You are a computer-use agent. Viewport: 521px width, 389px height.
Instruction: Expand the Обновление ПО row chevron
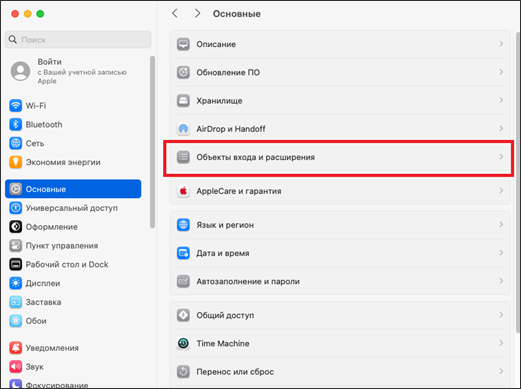pyautogui.click(x=501, y=72)
